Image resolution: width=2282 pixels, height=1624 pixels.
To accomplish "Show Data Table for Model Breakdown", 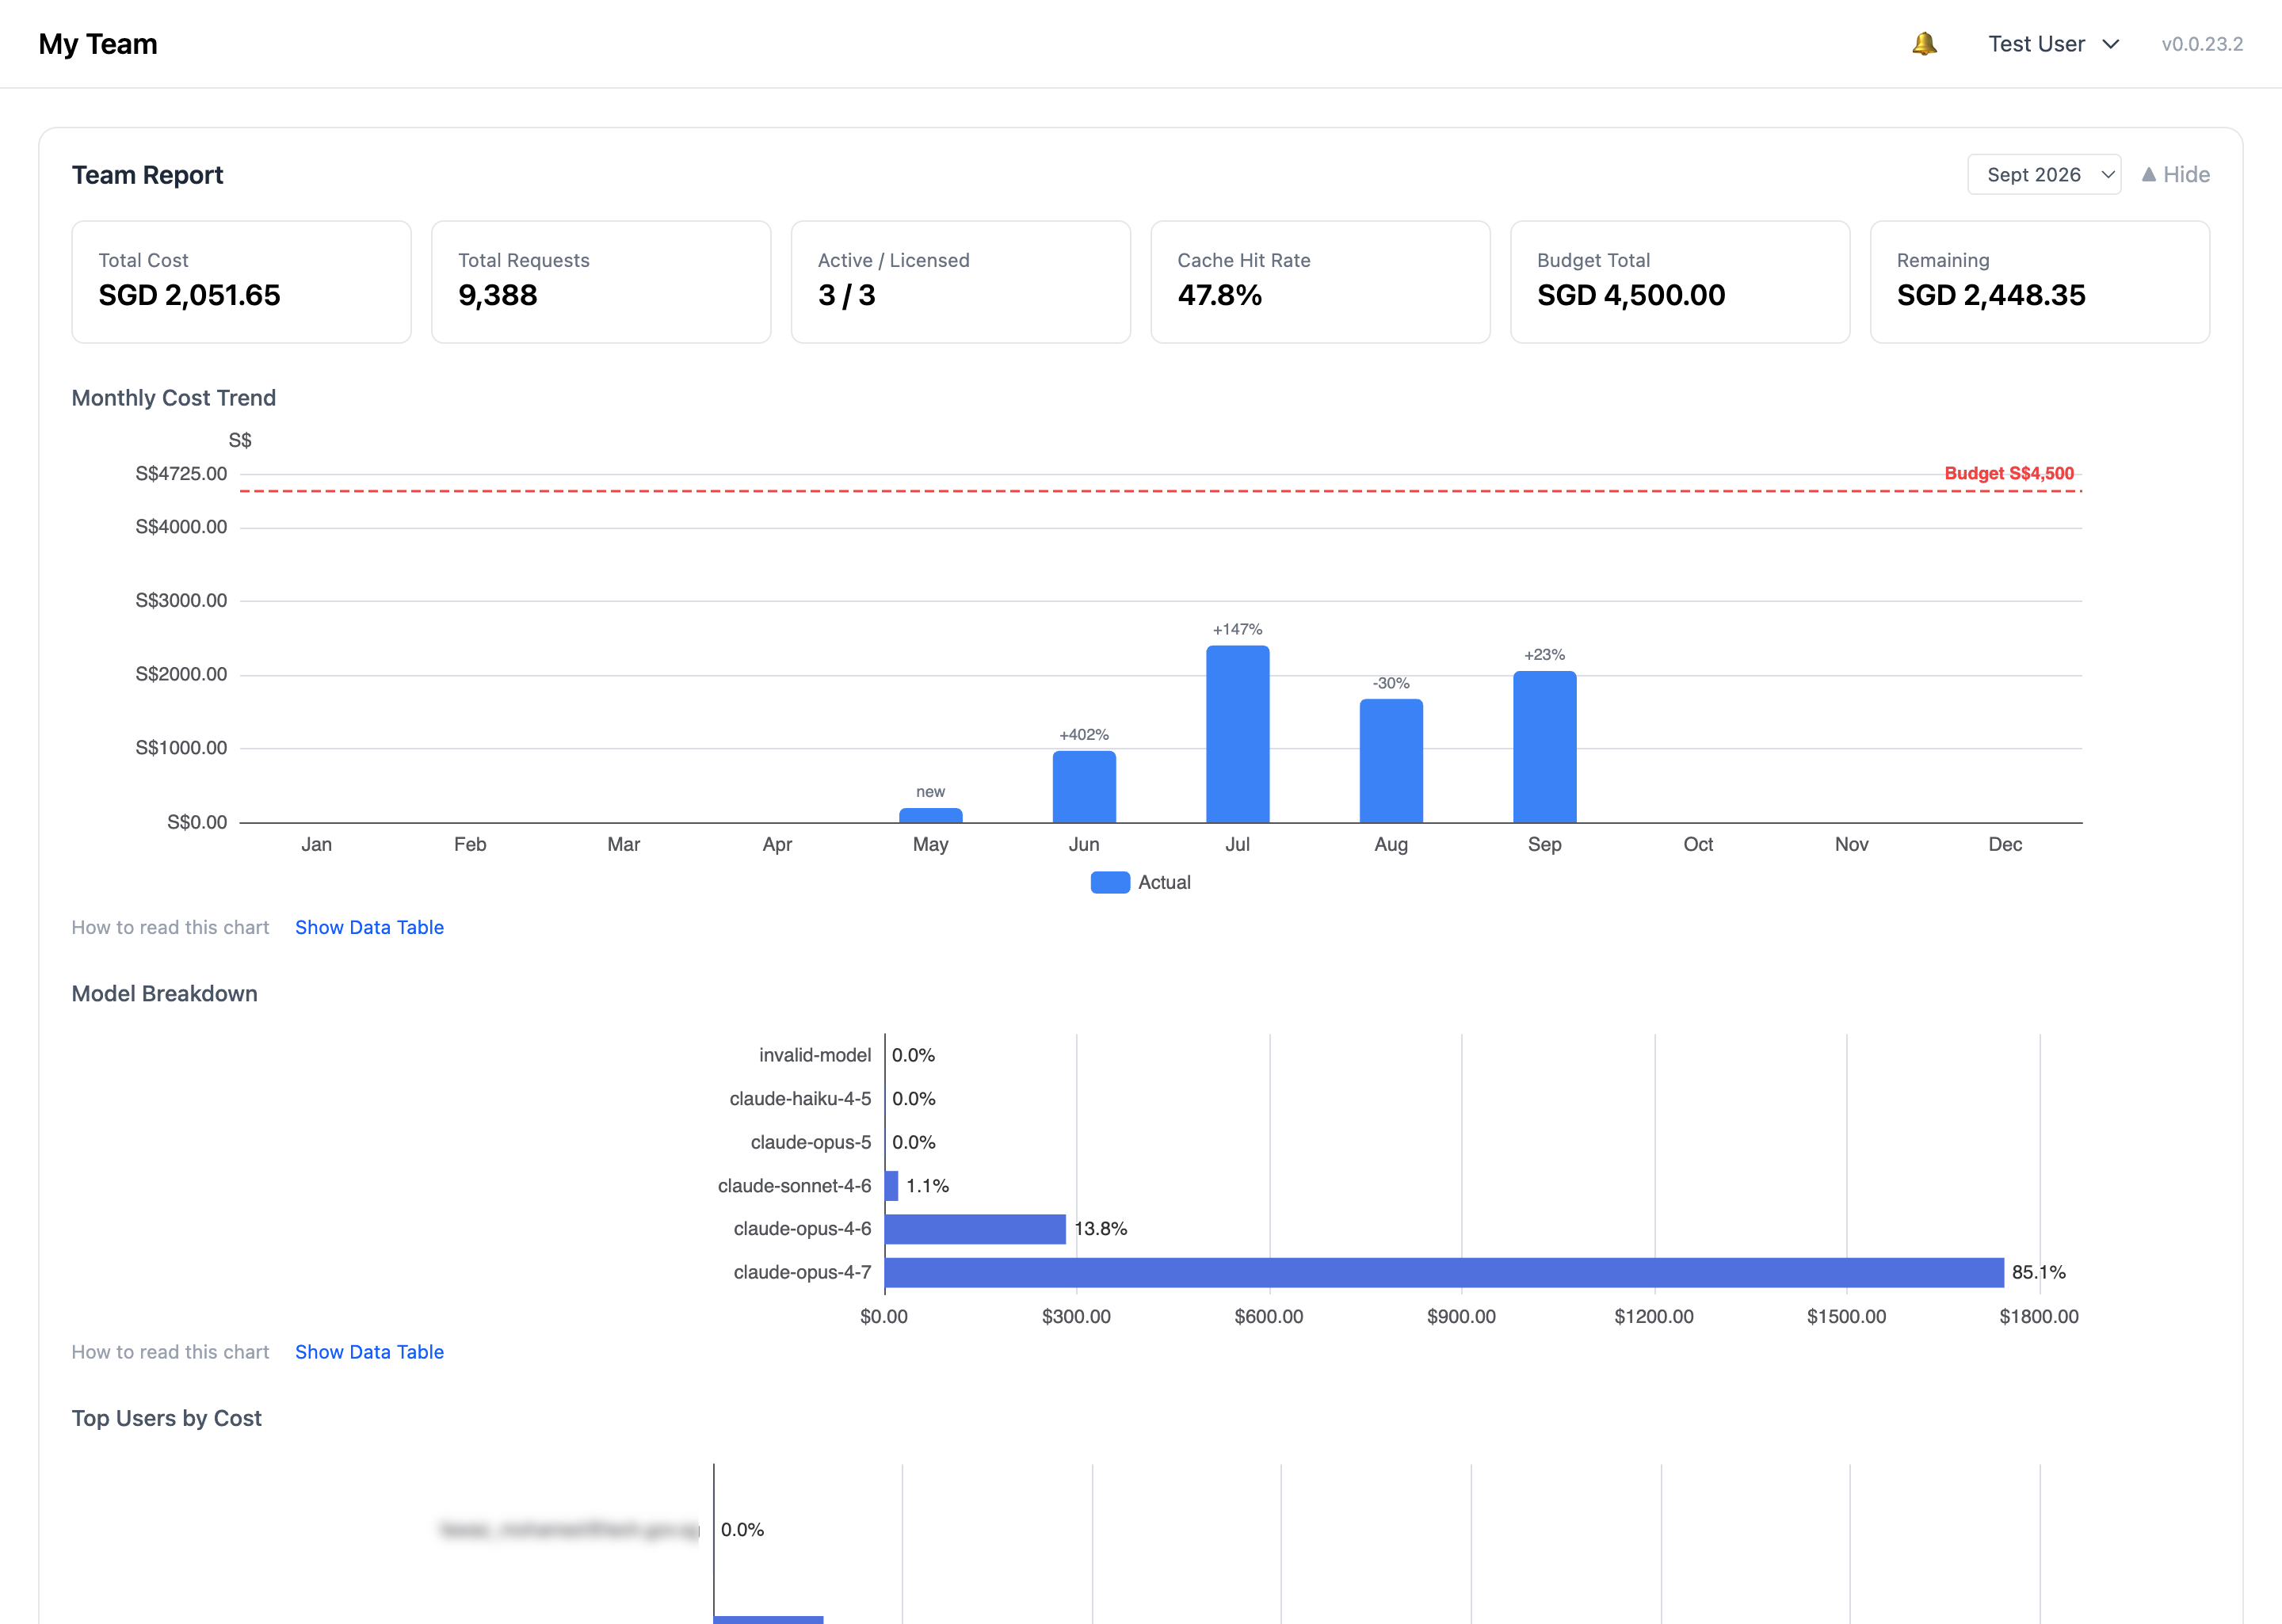I will (369, 1352).
